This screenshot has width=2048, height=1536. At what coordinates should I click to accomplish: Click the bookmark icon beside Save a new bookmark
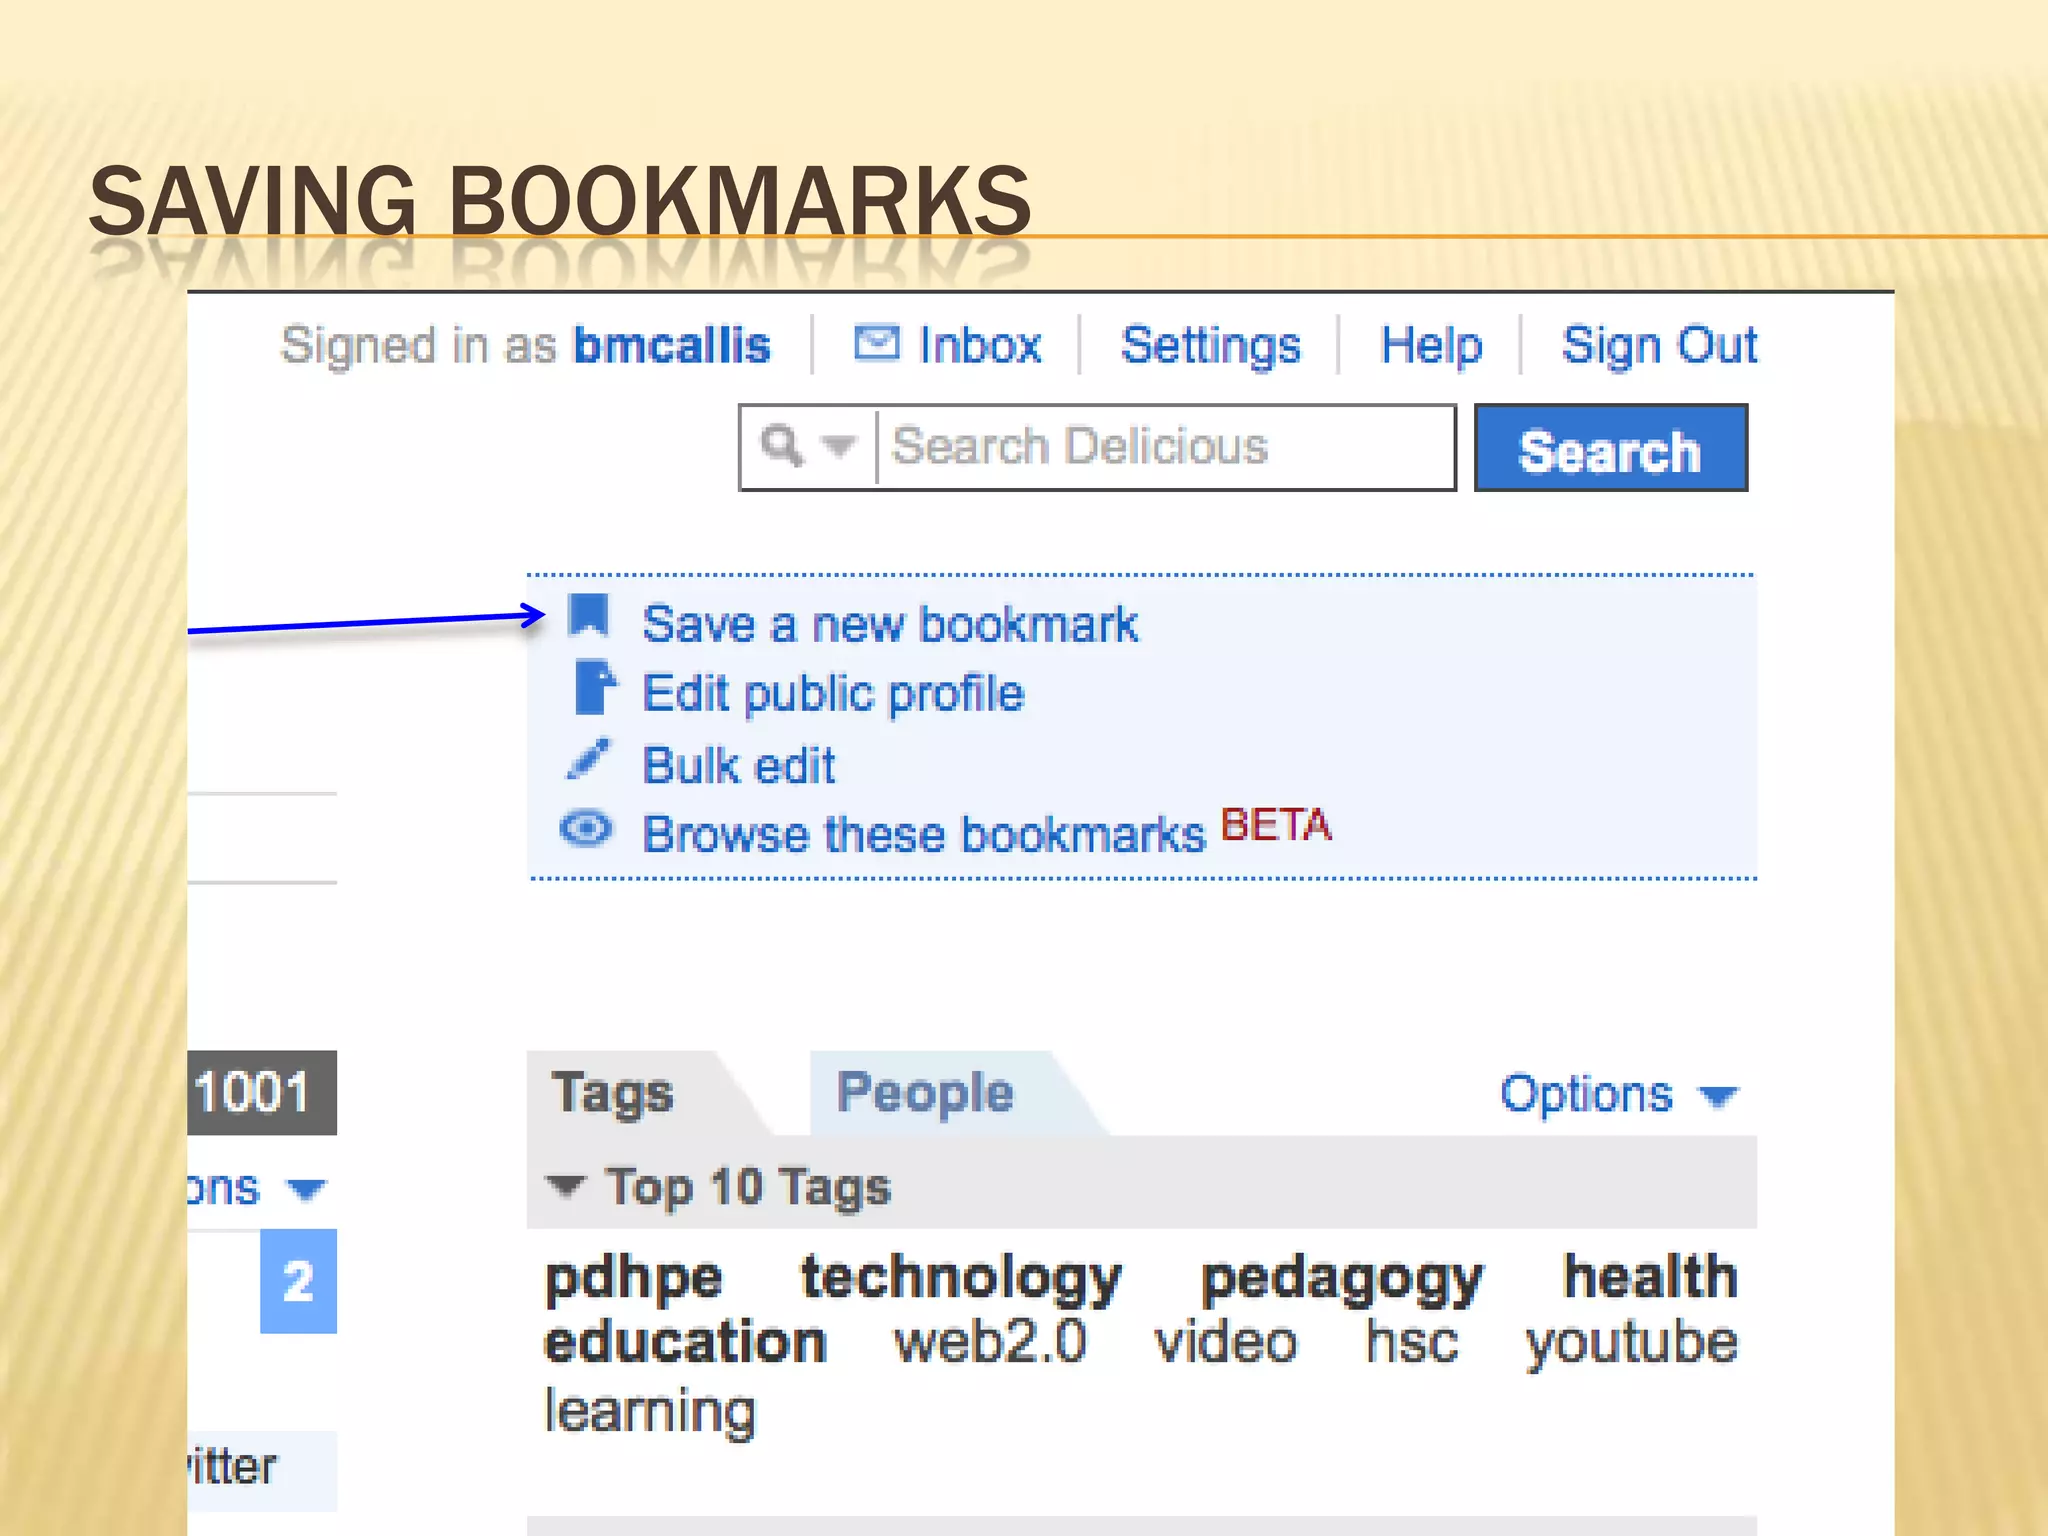[589, 615]
